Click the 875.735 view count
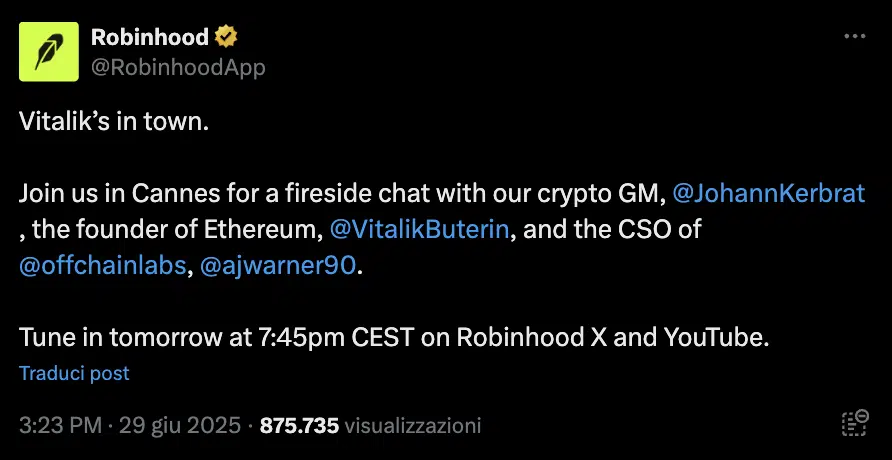This screenshot has width=892, height=460. [299, 425]
